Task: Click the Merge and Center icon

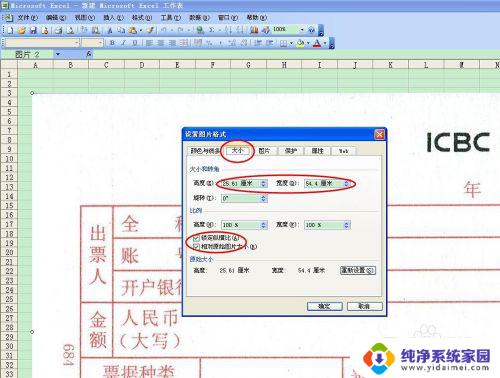Action: 184,43
